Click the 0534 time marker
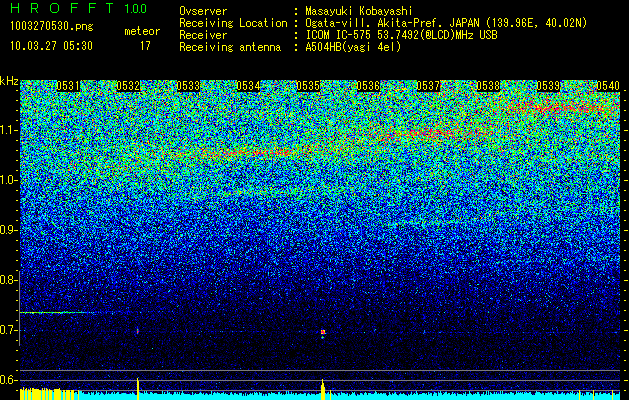This screenshot has width=629, height=400. coord(248,86)
